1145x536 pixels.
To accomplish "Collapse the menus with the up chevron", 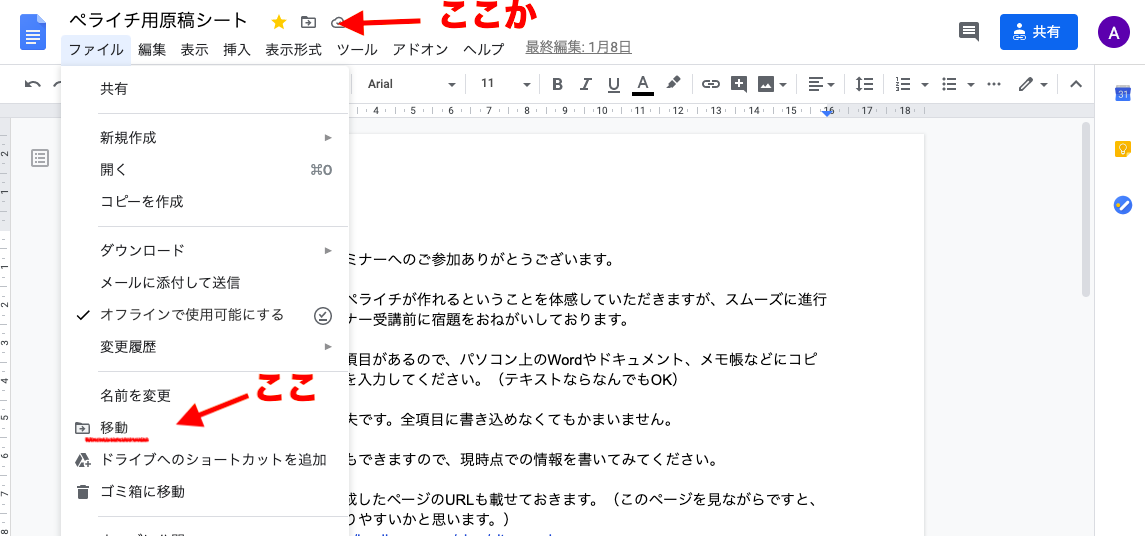I will point(1075,84).
